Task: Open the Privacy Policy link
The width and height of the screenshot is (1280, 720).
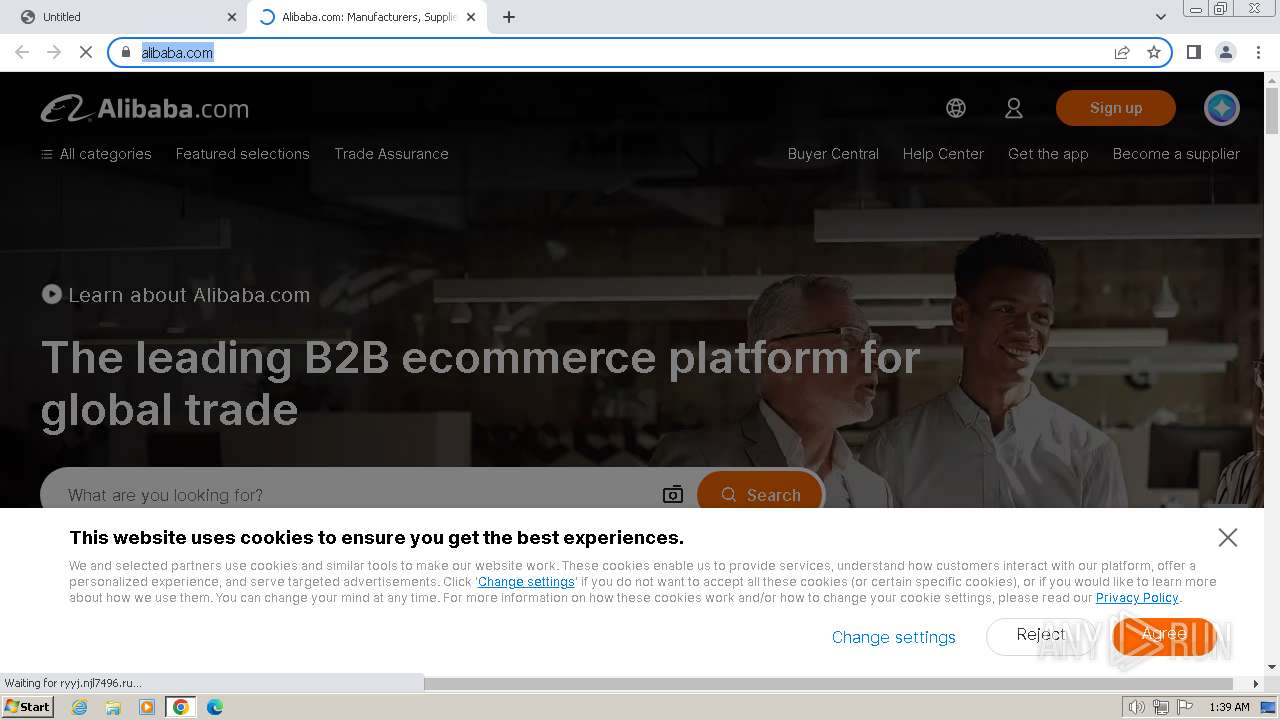Action: click(1137, 598)
